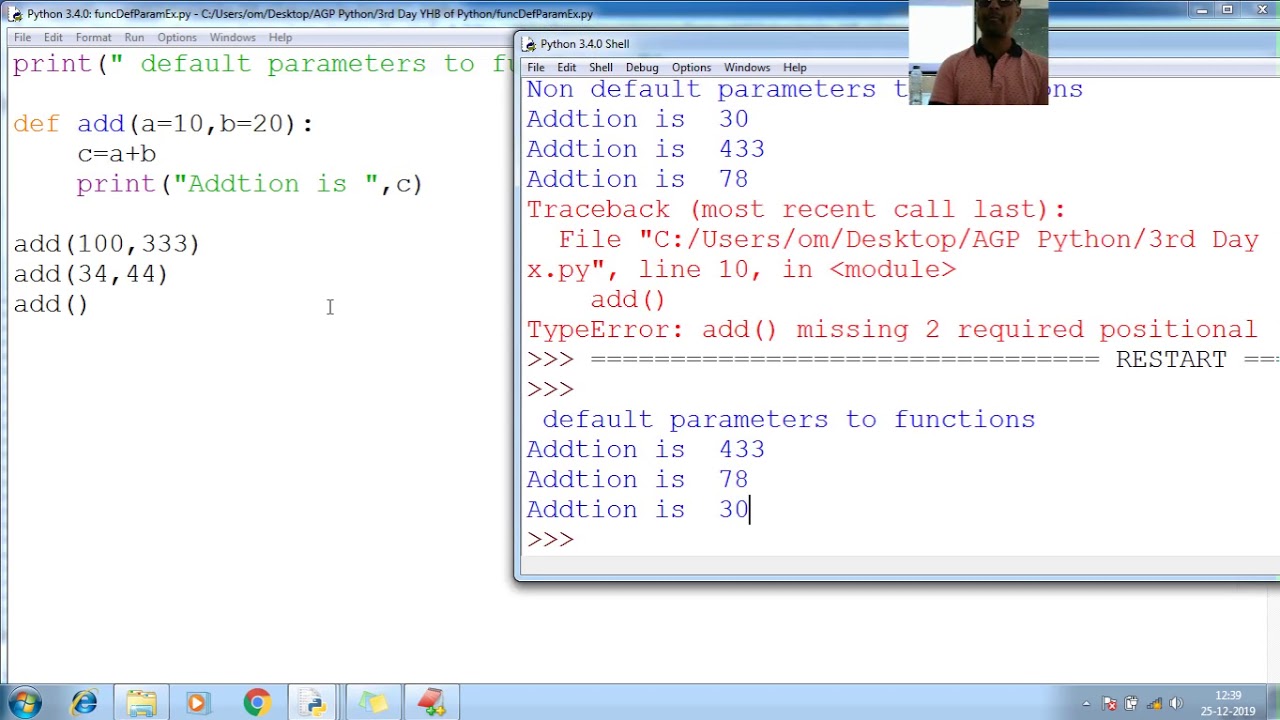
Task: Open the Windows Start menu
Action: click(24, 703)
